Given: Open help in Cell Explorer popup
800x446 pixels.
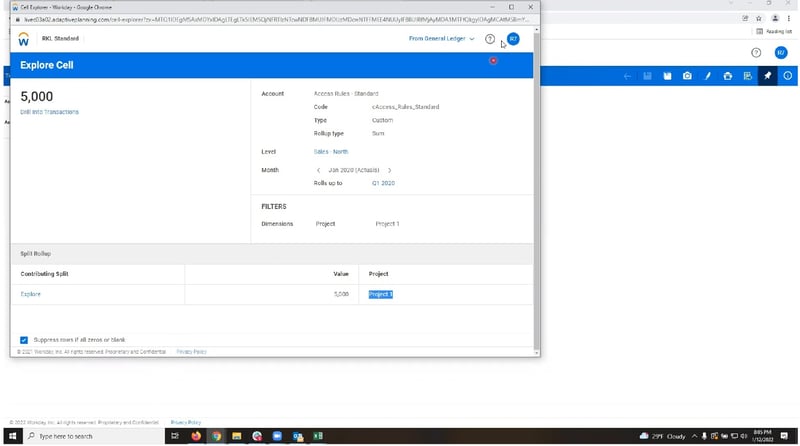Looking at the screenshot, I should pos(490,39).
